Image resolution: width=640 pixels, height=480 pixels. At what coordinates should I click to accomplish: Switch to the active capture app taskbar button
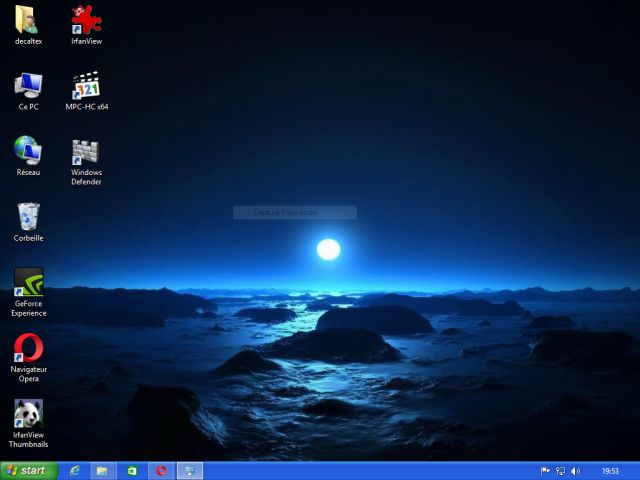coord(190,471)
